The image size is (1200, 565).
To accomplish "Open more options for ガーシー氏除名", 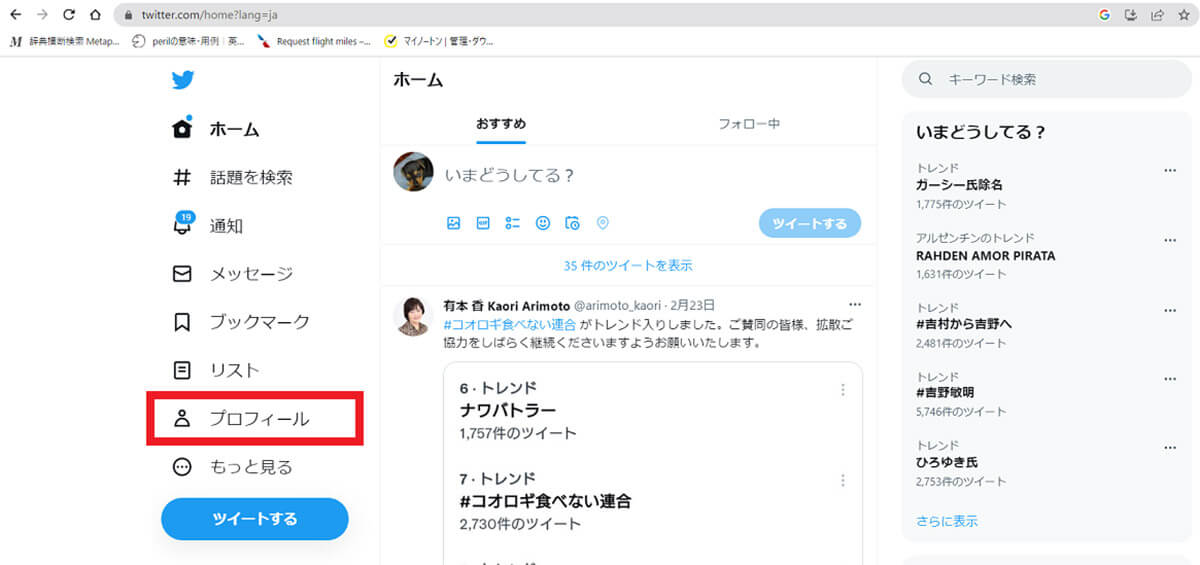I will click(1170, 171).
